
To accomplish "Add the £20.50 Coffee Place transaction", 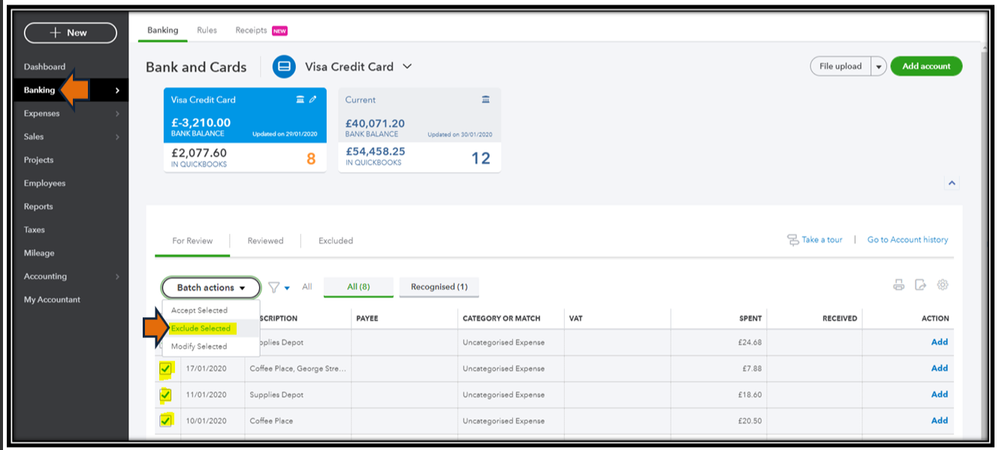I will pyautogui.click(x=939, y=421).
